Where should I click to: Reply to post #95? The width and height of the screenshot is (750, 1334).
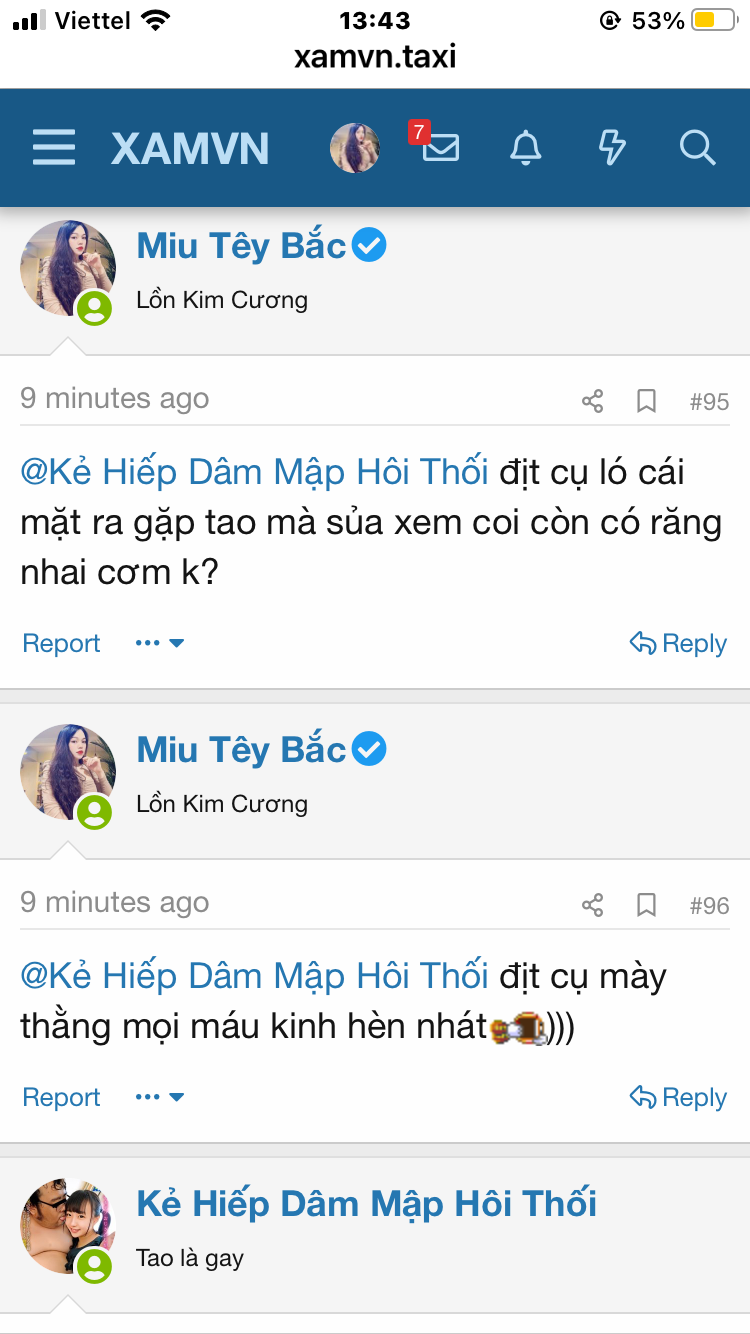click(678, 643)
